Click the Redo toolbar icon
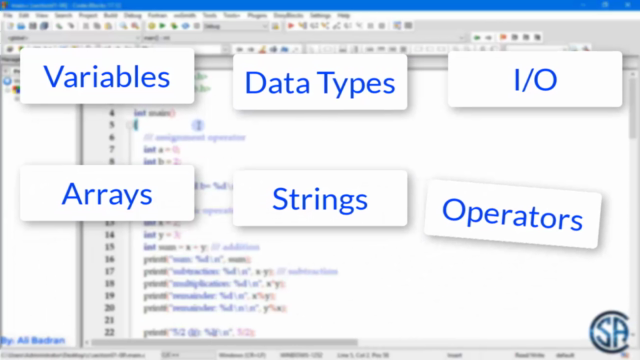The image size is (640, 360). [71, 26]
